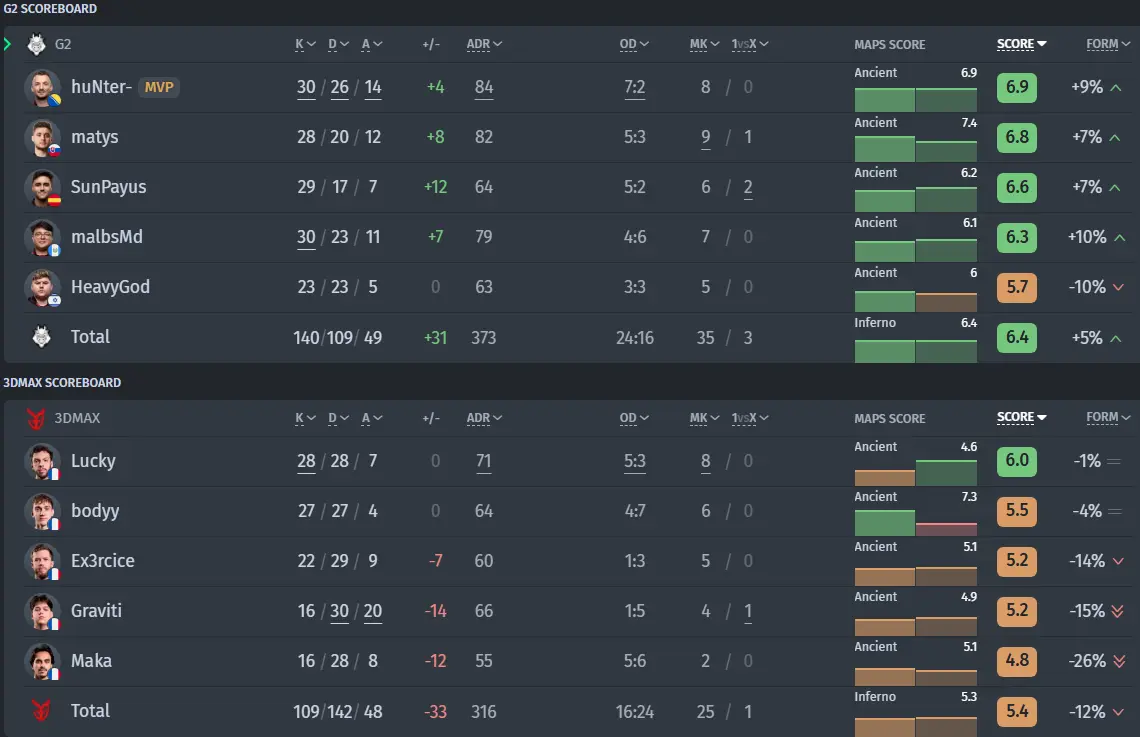Sort 3DMAX scoreboard by MK column
Viewport: 1140px width, 737px height.
tap(705, 418)
